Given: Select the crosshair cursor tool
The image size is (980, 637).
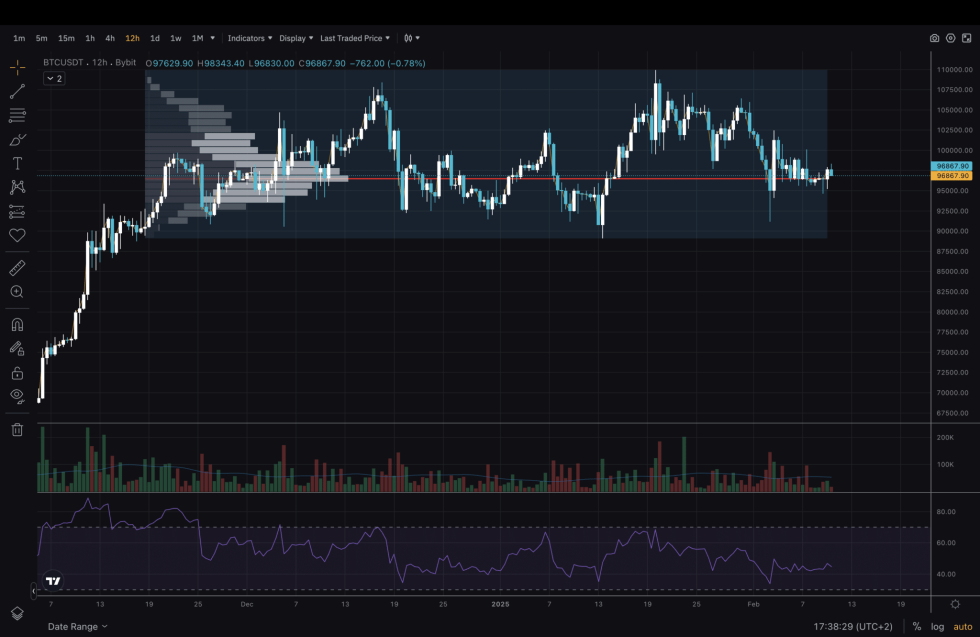Looking at the screenshot, I should point(17,67).
